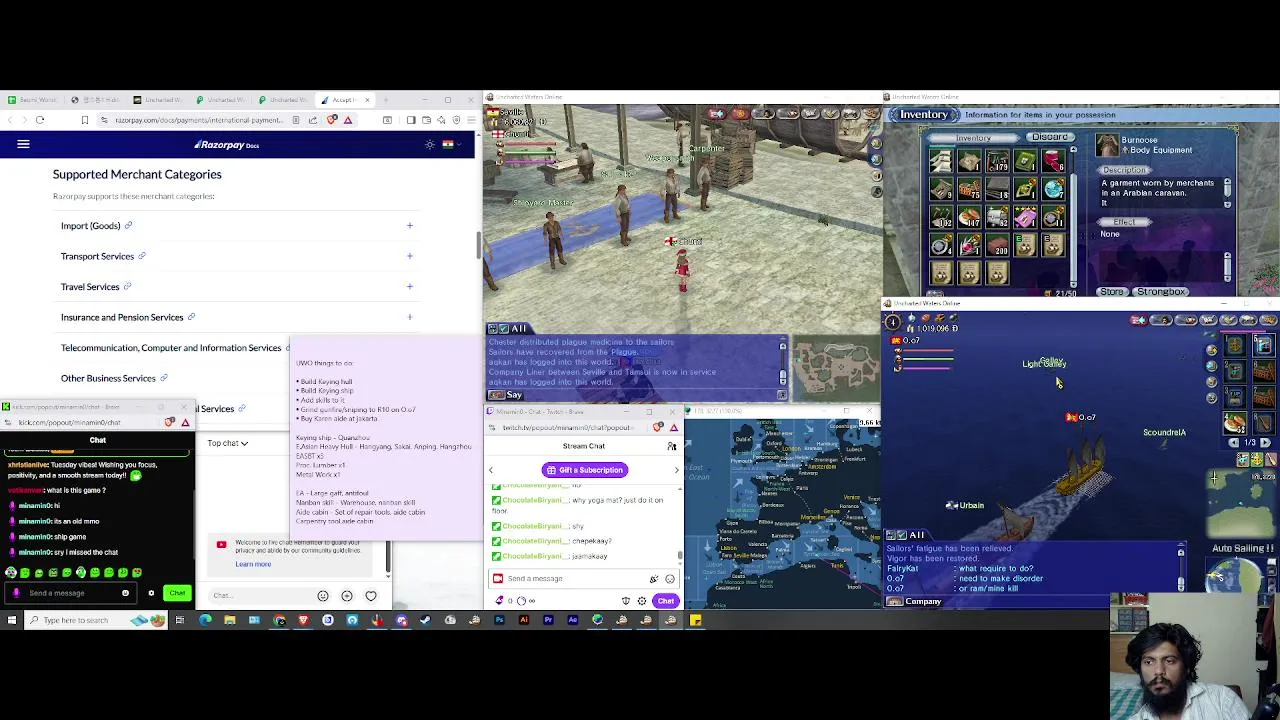This screenshot has width=1280, height=720.
Task: Click the Strongbox button in Inventory
Action: [x=1161, y=292]
